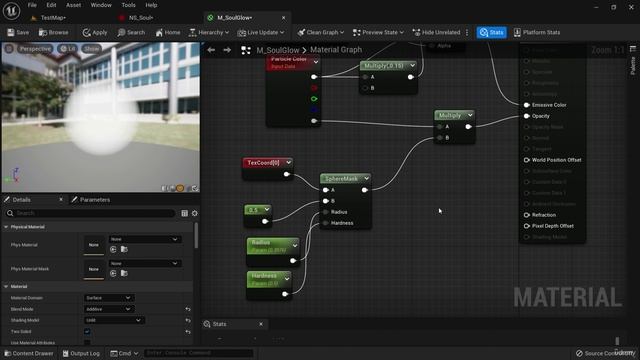Click SphereMask Radius input pin
This screenshot has width=640, height=360.
tap(326, 212)
